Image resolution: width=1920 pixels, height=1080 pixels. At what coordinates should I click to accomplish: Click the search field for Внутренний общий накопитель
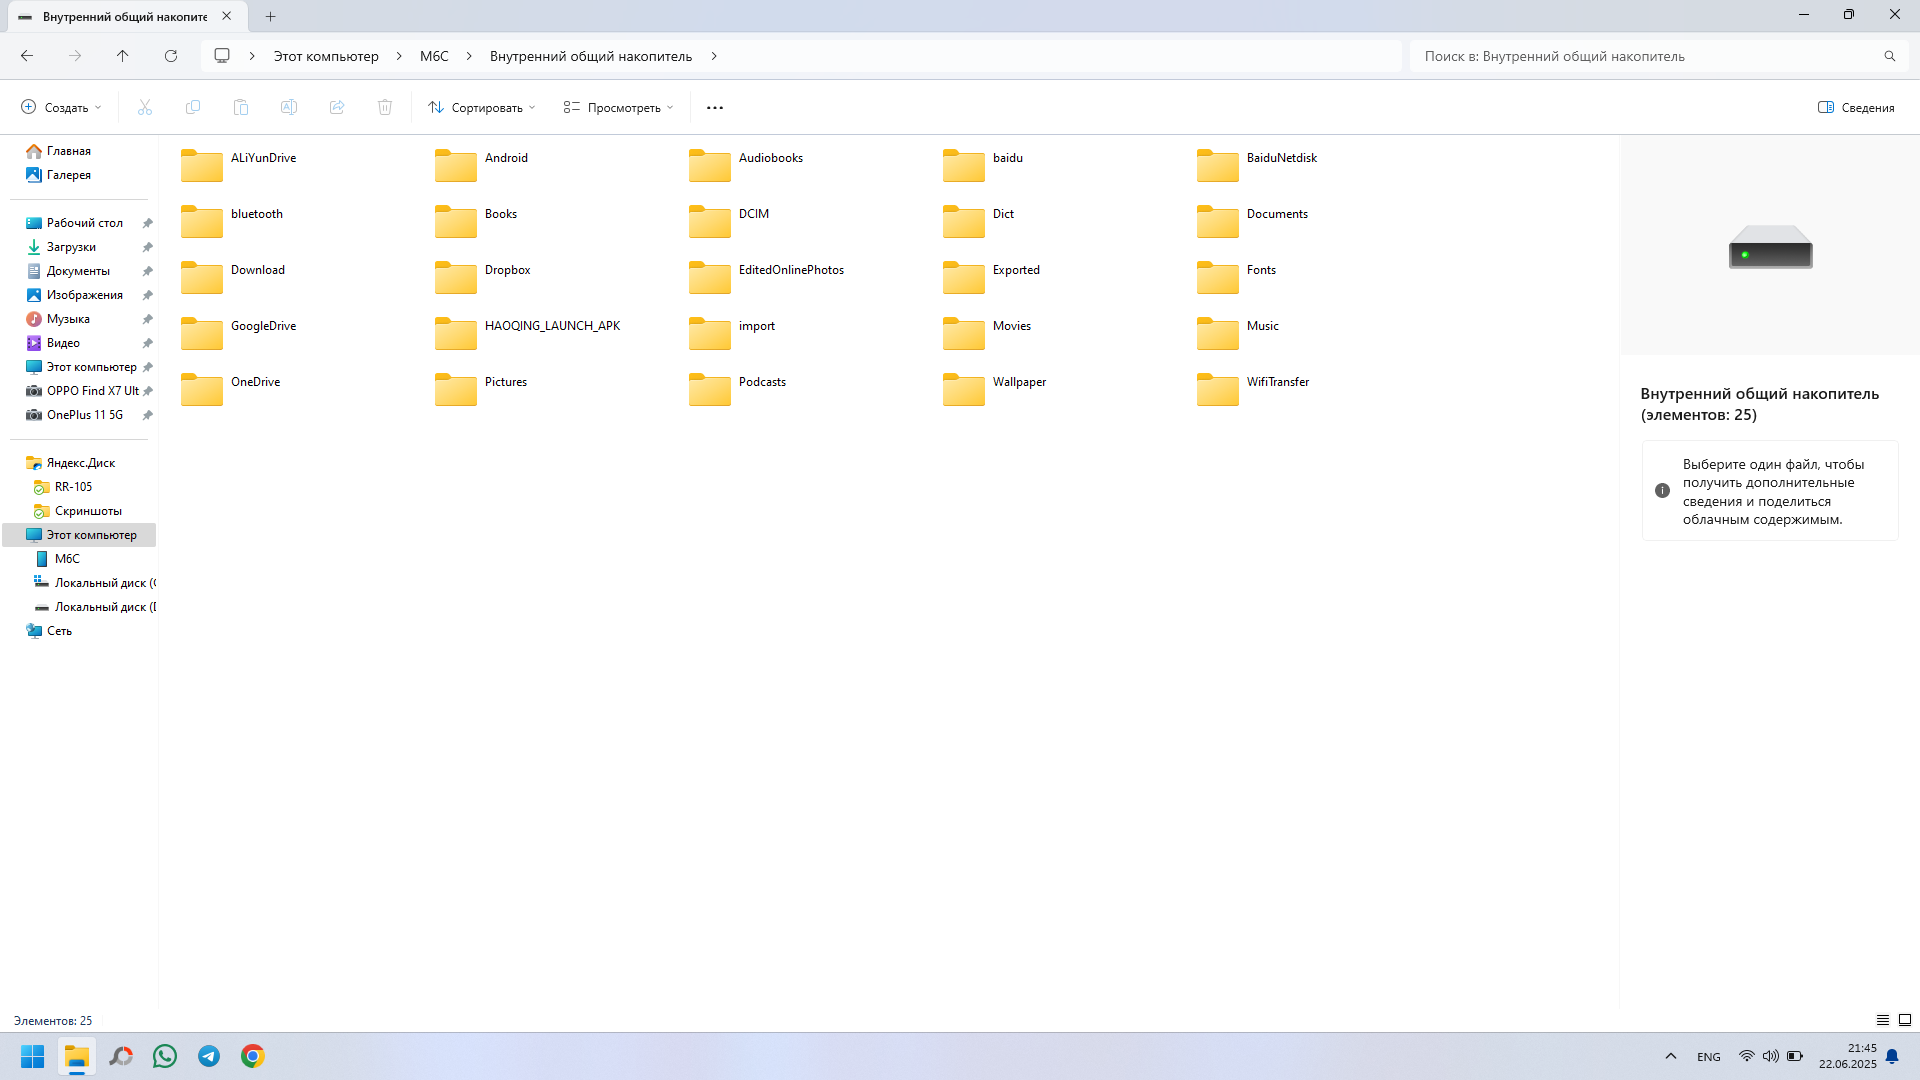click(1650, 56)
